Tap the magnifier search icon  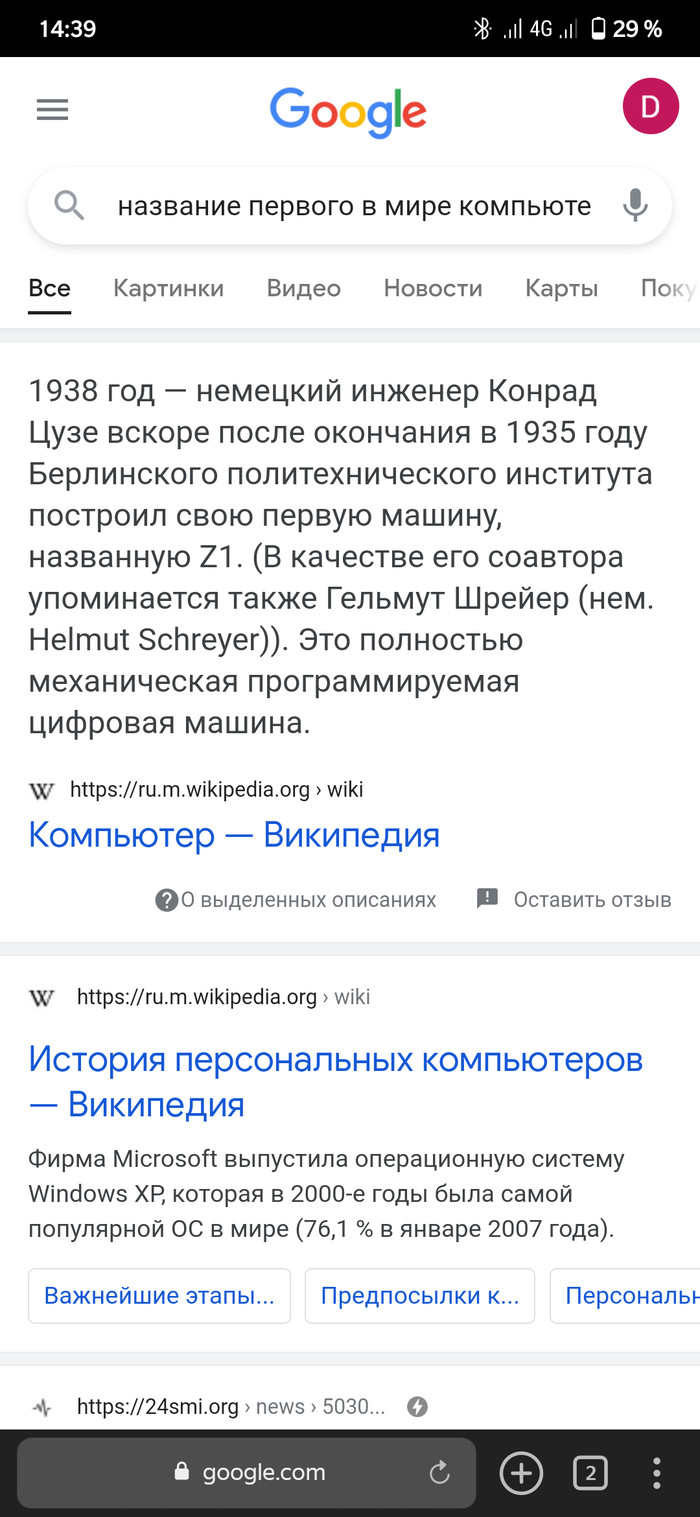coord(69,206)
